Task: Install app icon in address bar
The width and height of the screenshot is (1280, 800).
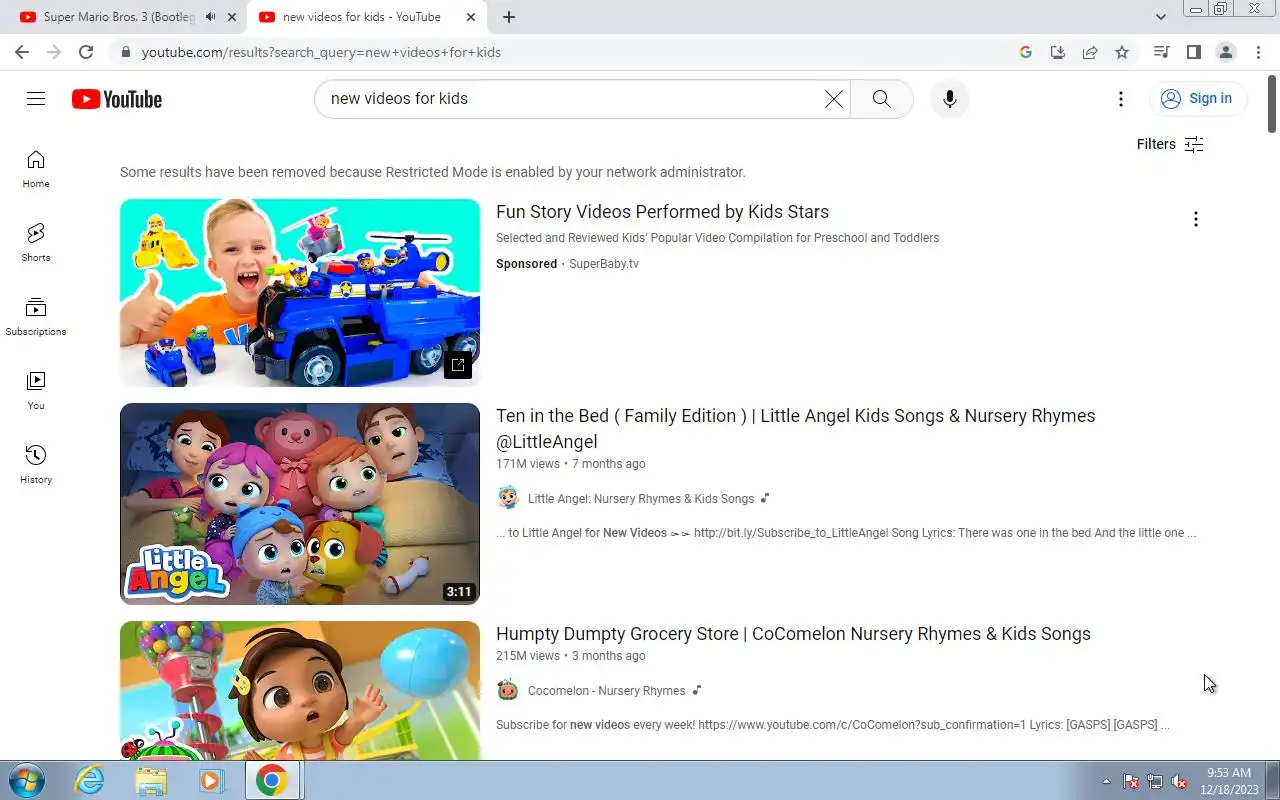Action: (x=1058, y=52)
